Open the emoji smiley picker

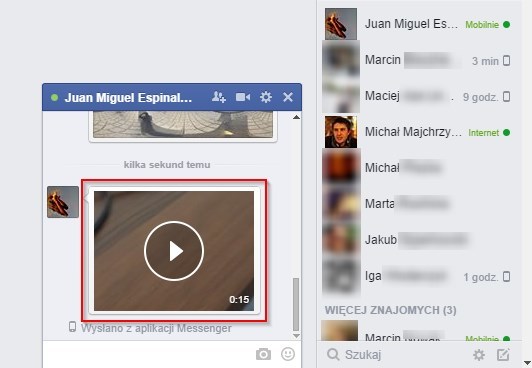click(x=288, y=354)
